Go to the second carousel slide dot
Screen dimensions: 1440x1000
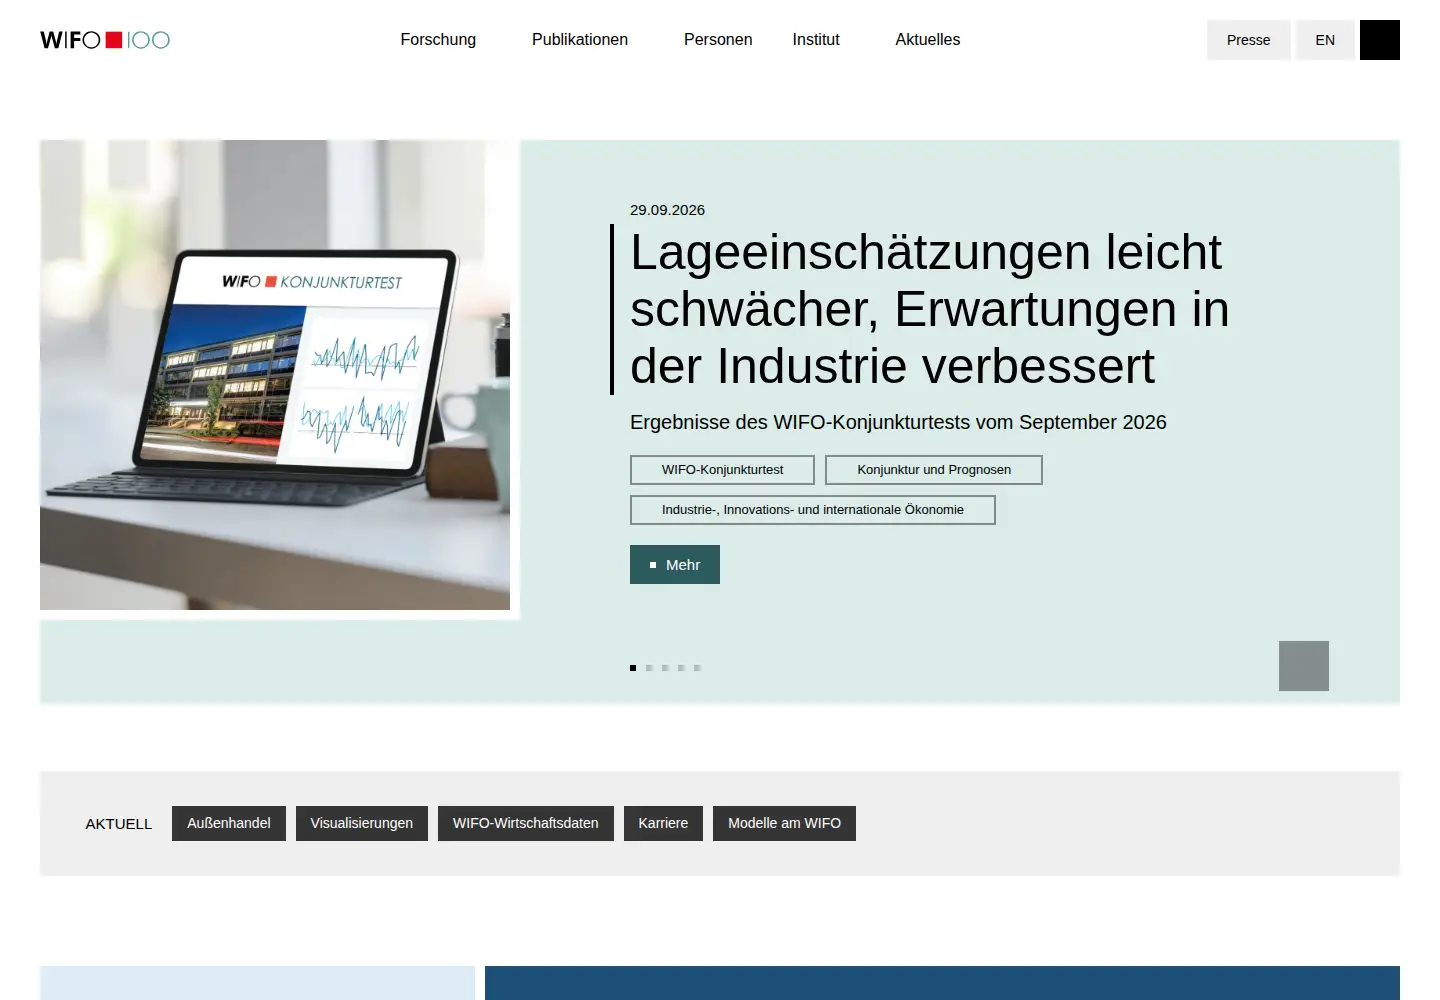click(x=649, y=668)
